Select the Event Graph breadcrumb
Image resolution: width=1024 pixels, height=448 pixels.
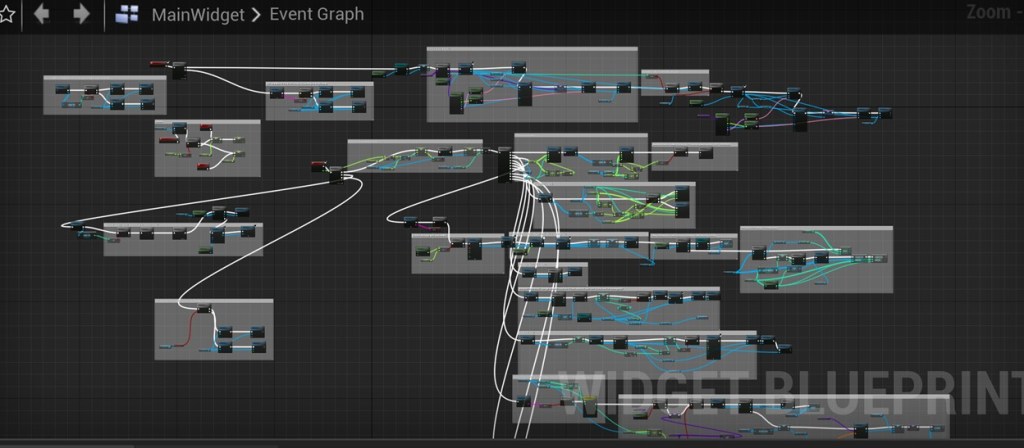[317, 15]
